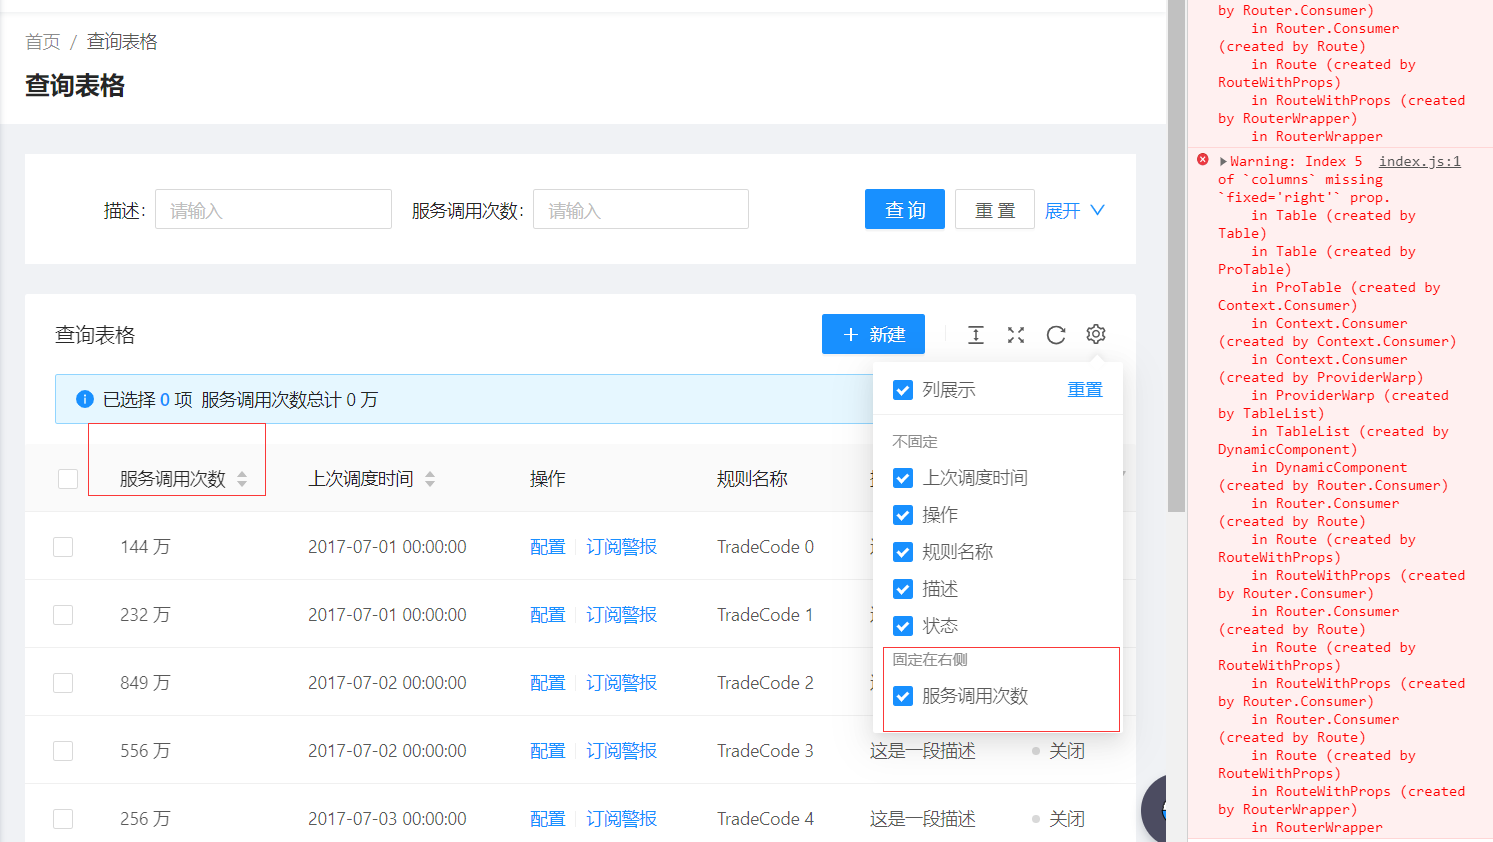1493x842 pixels.
Task: Uncheck the 描述 column checkbox
Action: pos(903,589)
